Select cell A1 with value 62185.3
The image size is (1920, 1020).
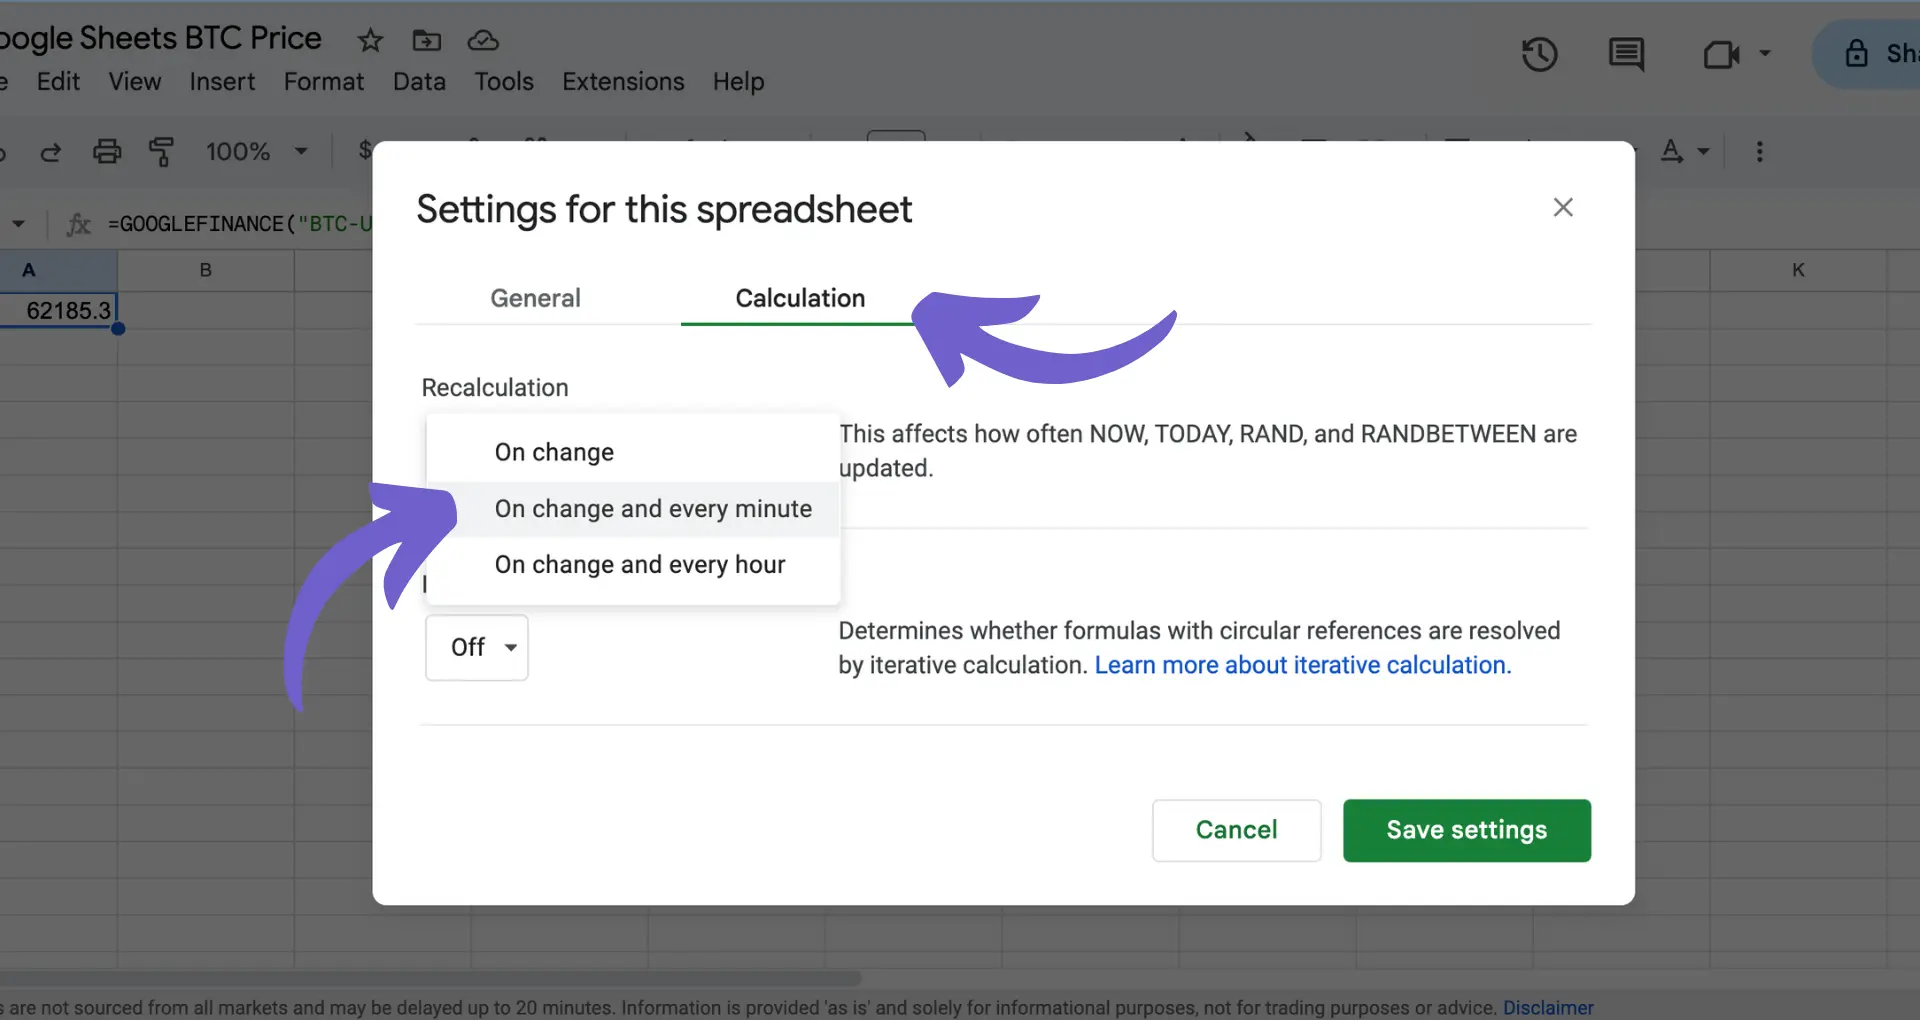[58, 311]
